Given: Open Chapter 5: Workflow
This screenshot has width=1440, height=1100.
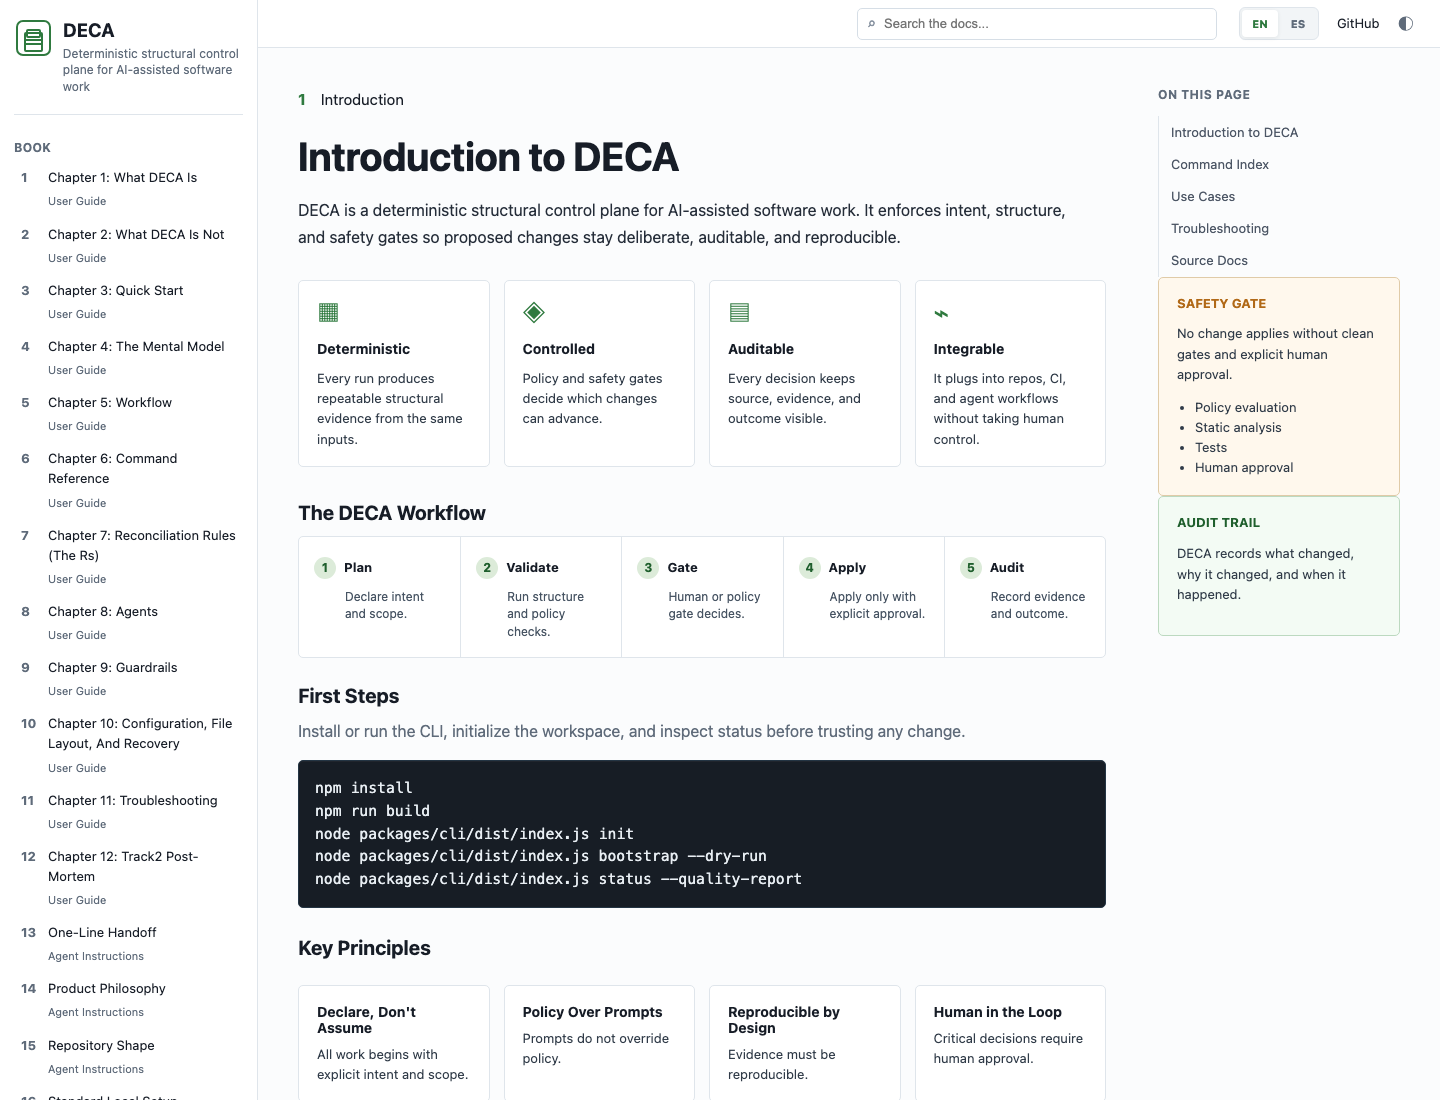Looking at the screenshot, I should point(129,413).
